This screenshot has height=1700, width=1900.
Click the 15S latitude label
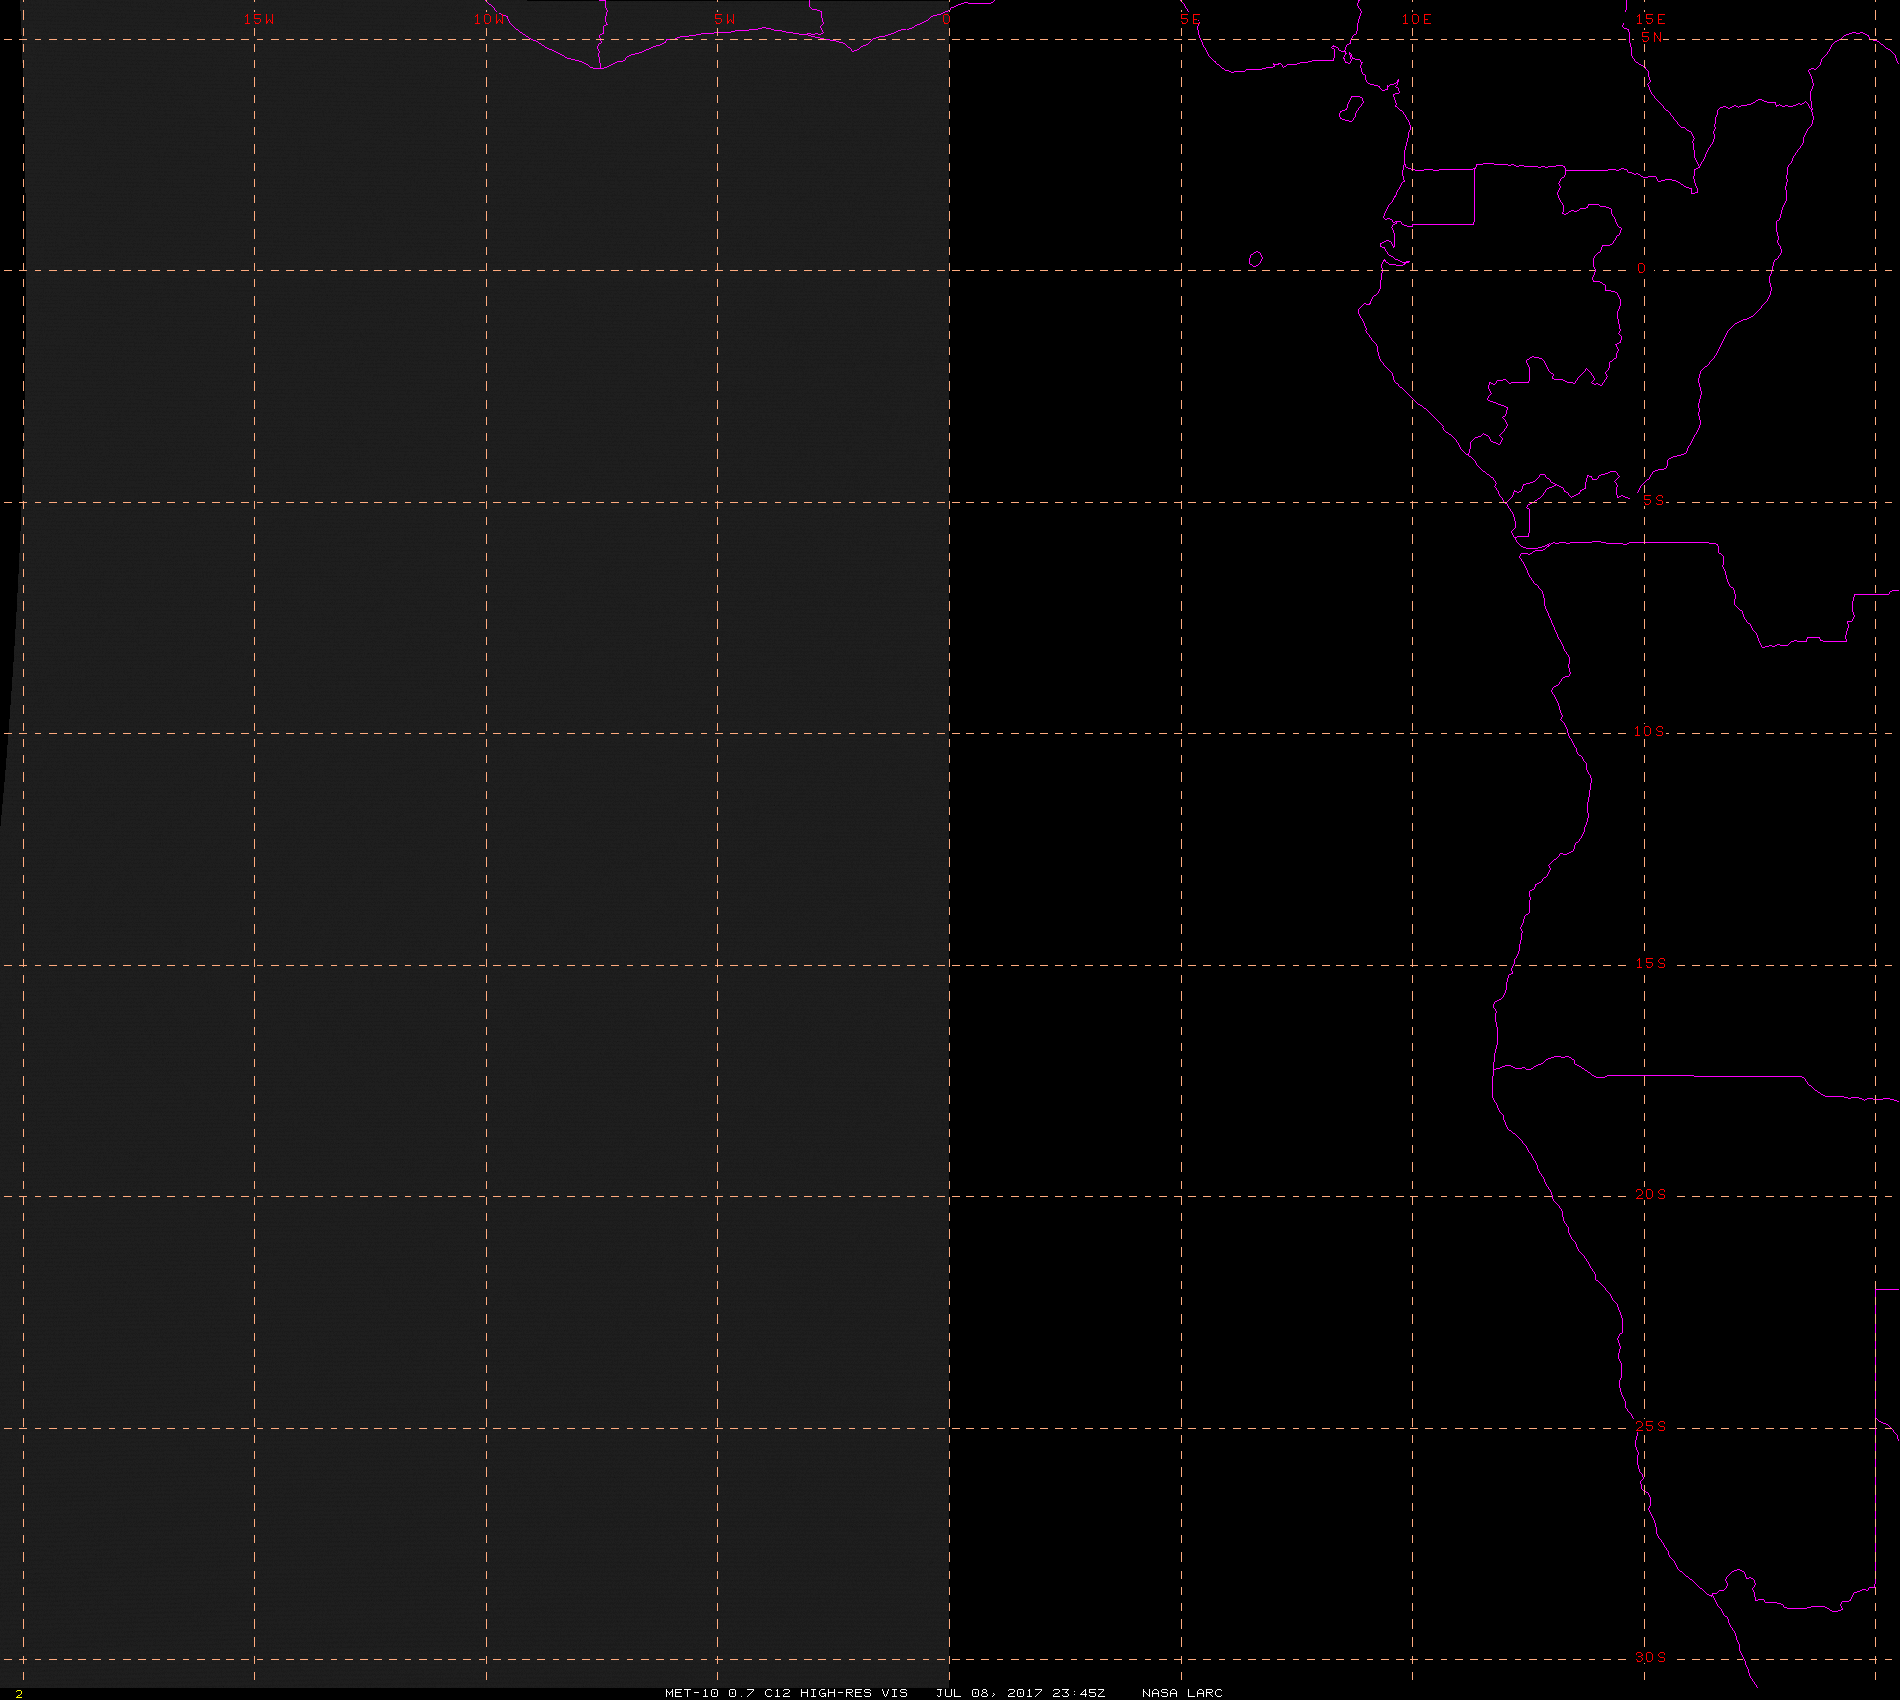[1651, 963]
